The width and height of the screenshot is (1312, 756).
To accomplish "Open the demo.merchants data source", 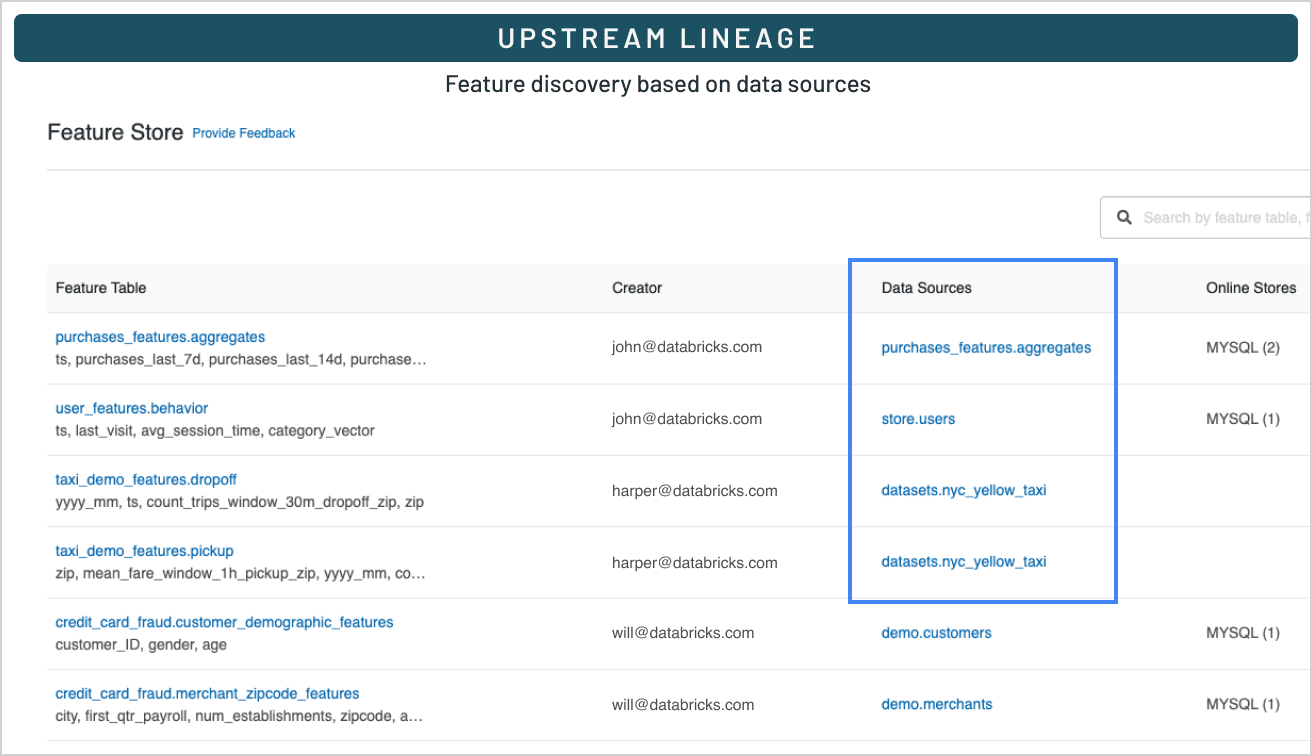I will [x=936, y=704].
